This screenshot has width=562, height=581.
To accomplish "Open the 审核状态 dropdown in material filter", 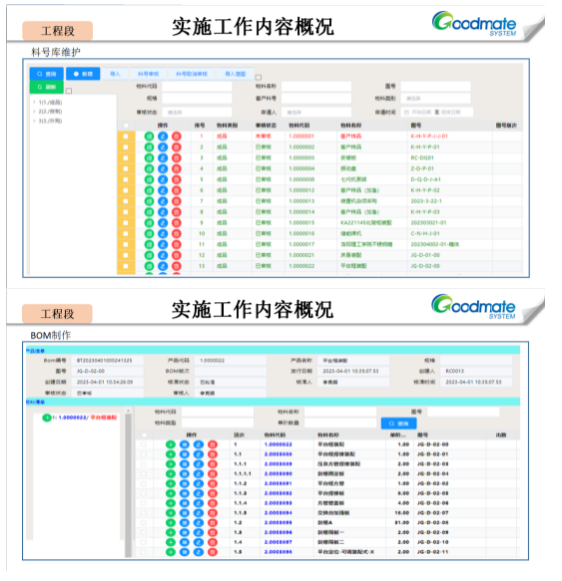I will [x=197, y=112].
